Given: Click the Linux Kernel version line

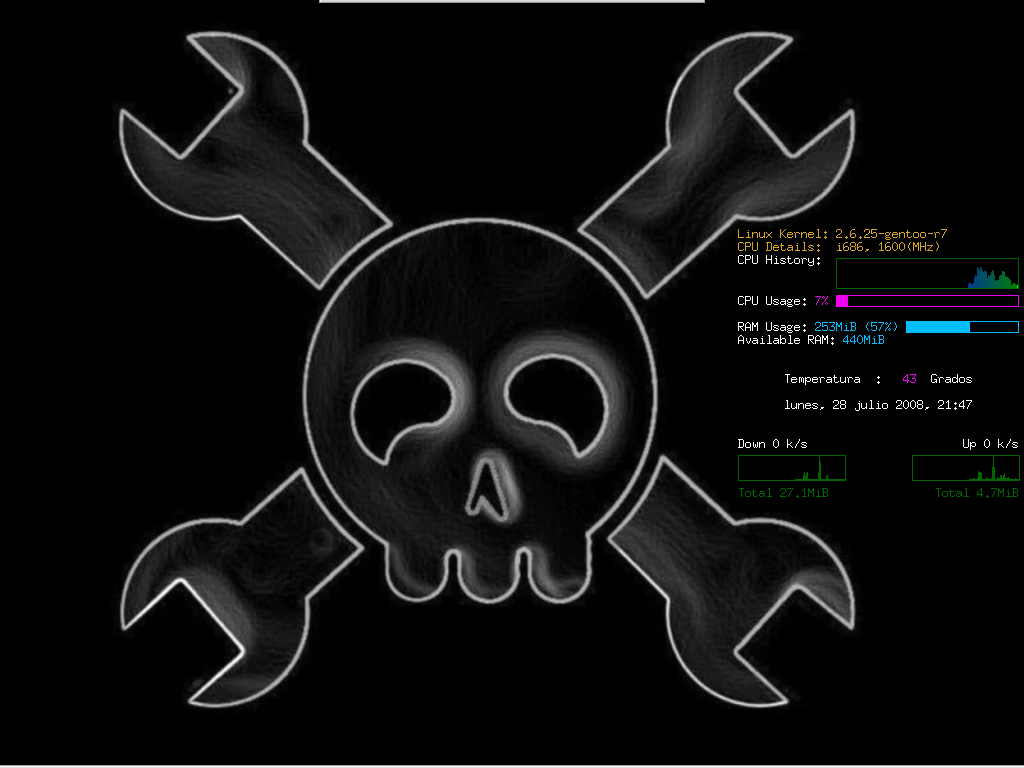Looking at the screenshot, I should pyautogui.click(x=842, y=234).
